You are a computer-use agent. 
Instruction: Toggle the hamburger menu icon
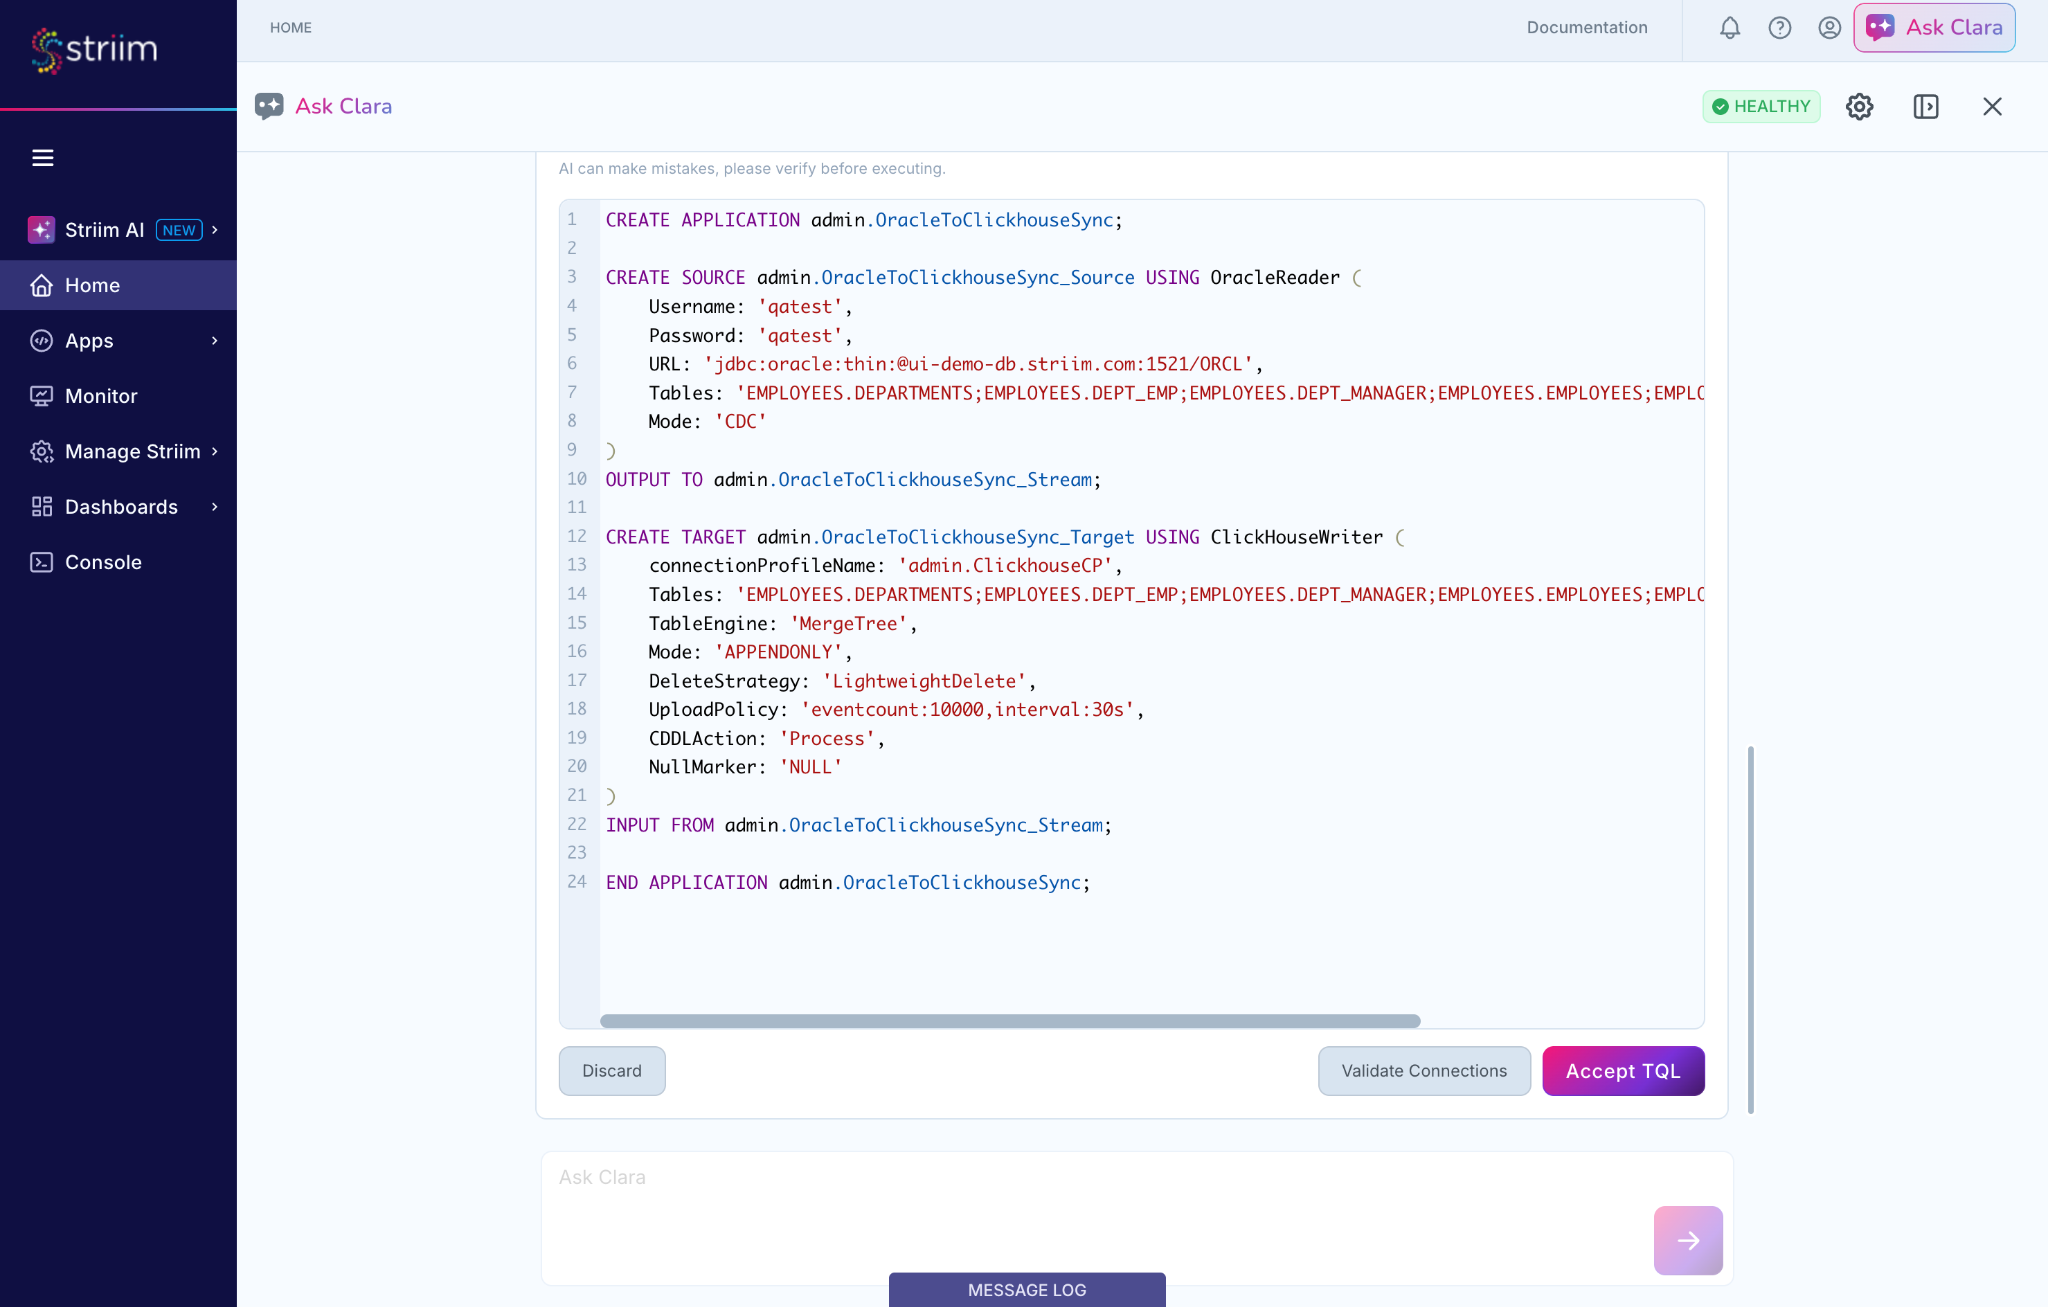[x=42, y=157]
